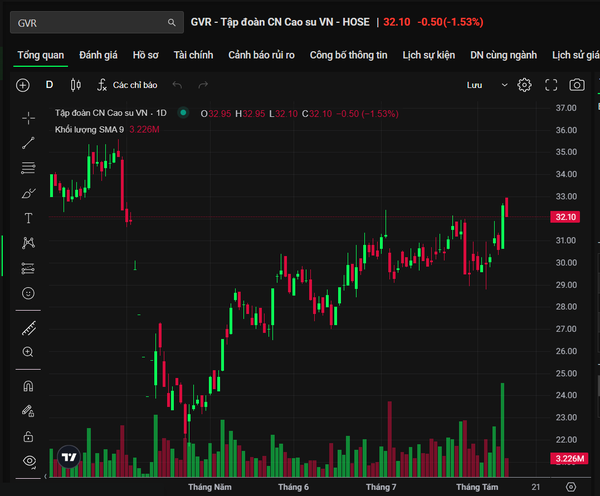Click the Tập đoàn CN Cao su VN legend title
The image size is (600, 496).
click(111, 113)
